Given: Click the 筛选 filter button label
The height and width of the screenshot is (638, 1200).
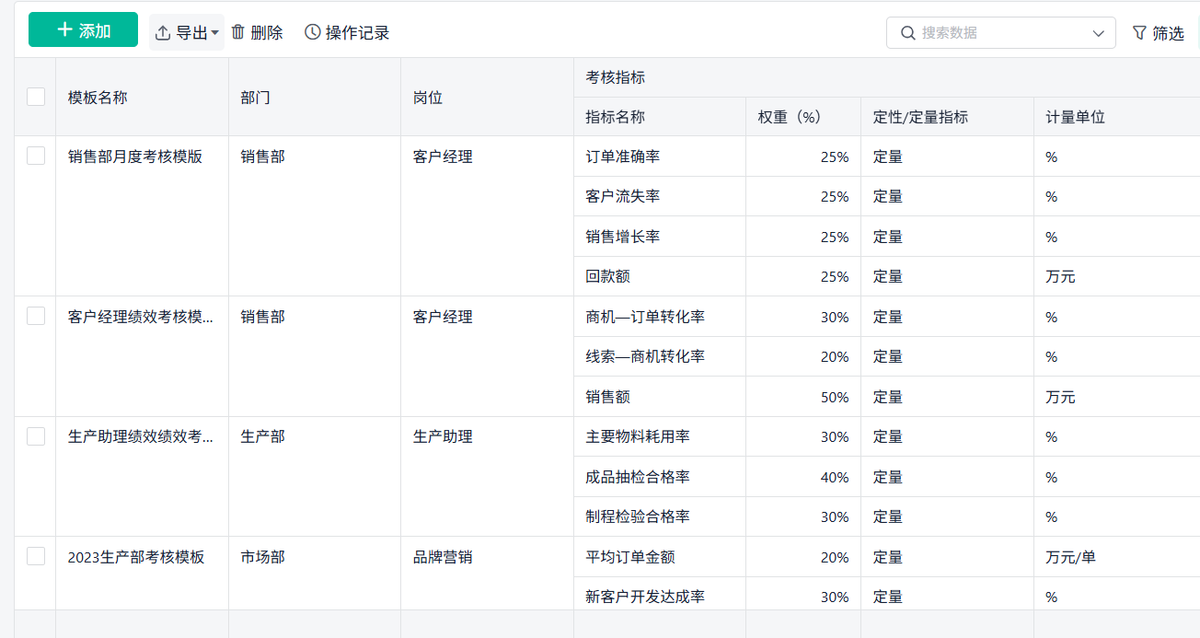Looking at the screenshot, I should [x=1168, y=33].
